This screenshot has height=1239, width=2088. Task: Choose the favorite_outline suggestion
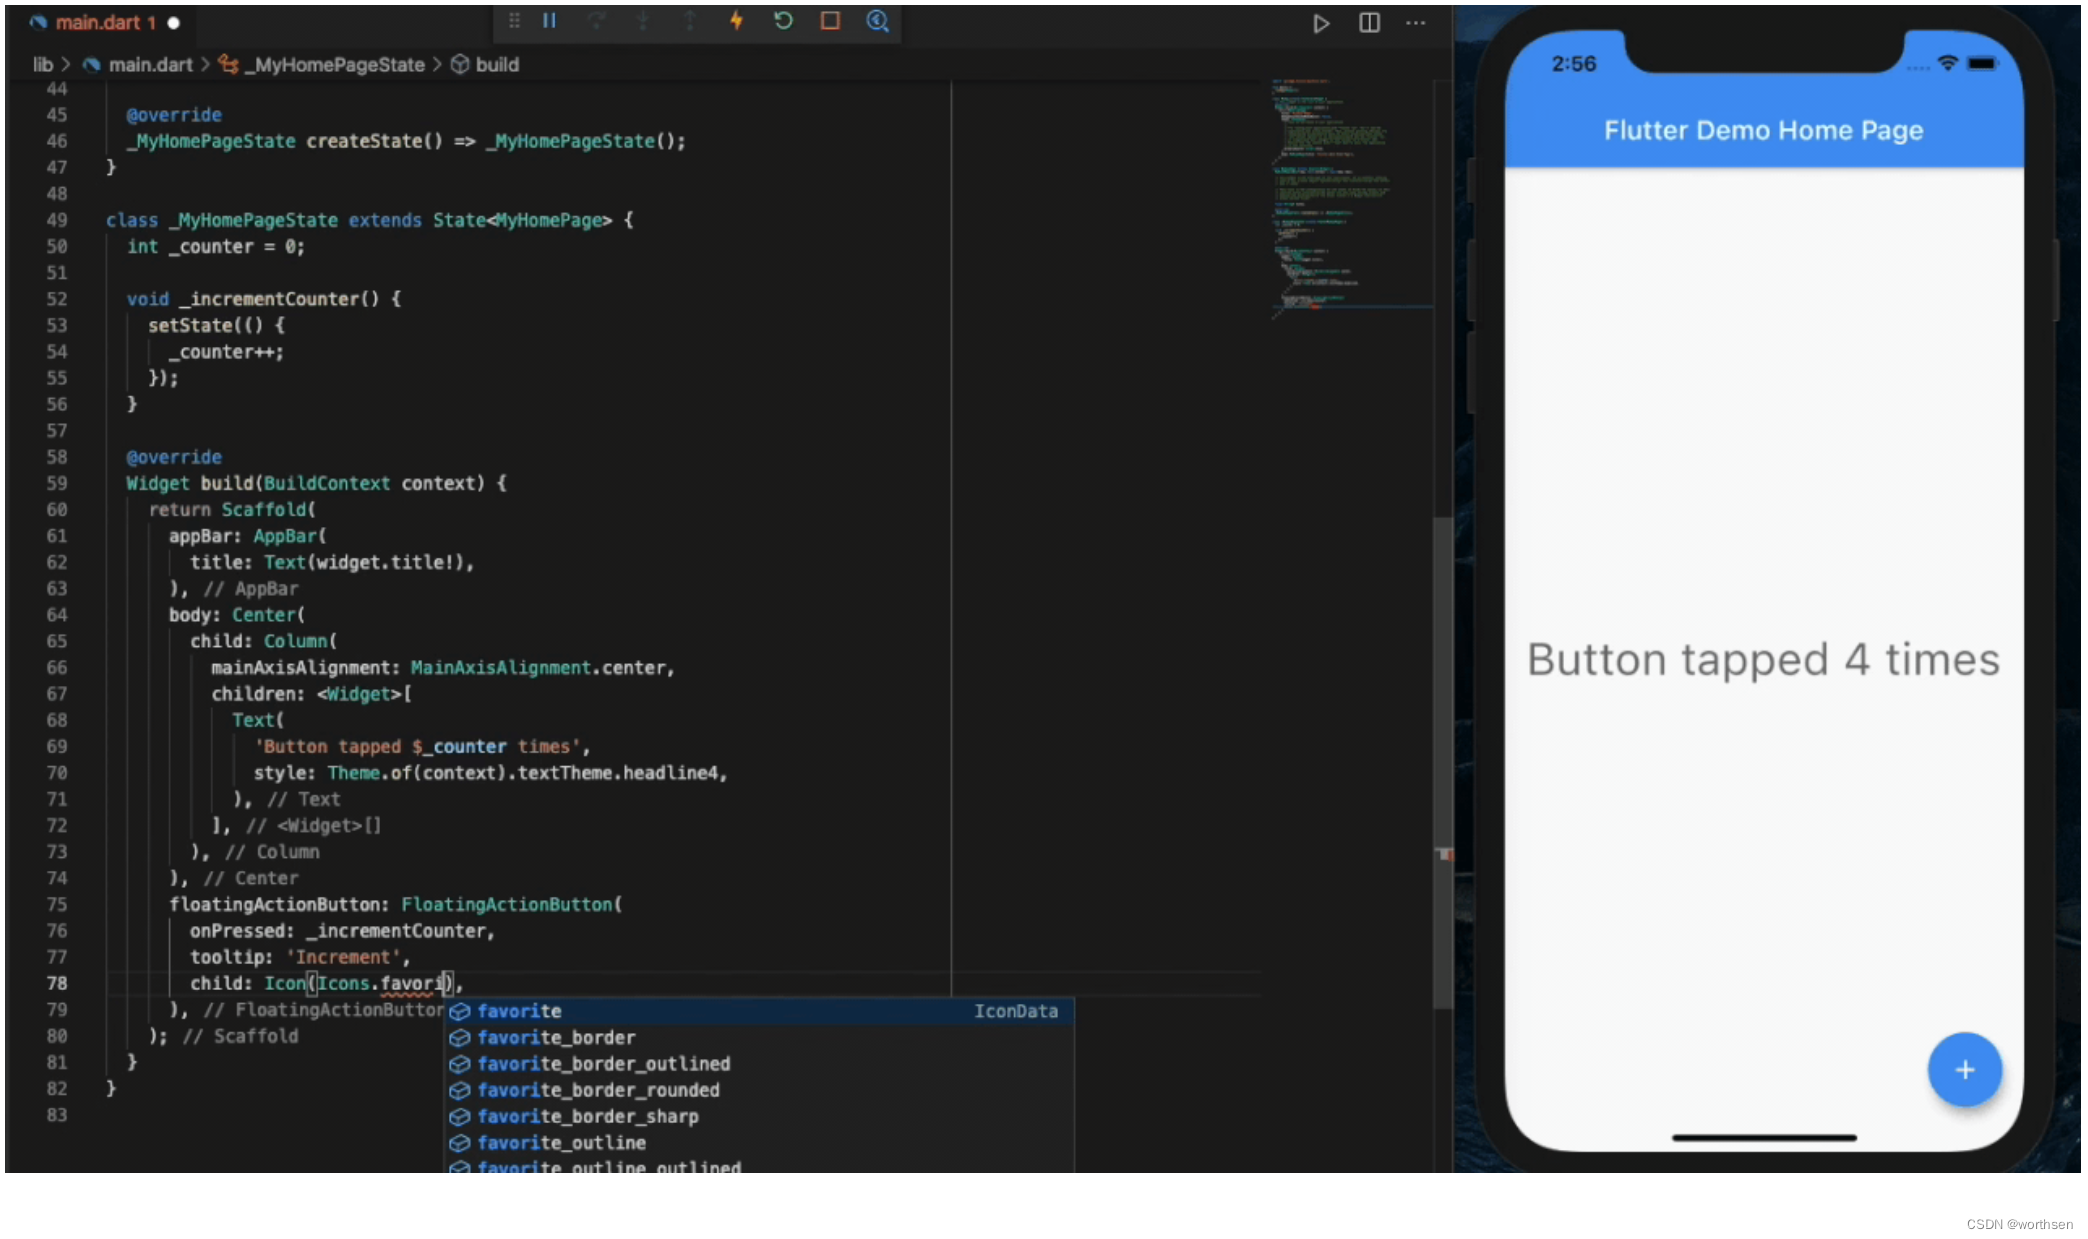[x=759, y=1143]
